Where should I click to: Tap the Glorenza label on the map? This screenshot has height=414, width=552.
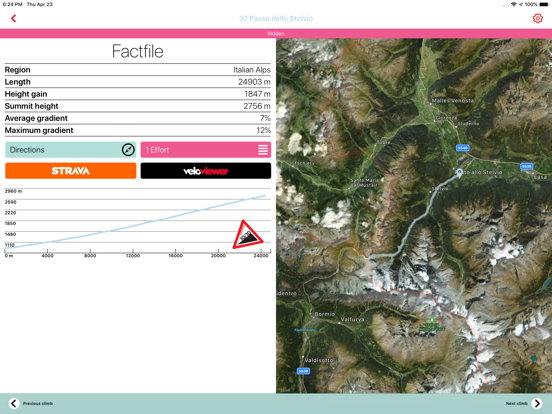[x=446, y=118]
